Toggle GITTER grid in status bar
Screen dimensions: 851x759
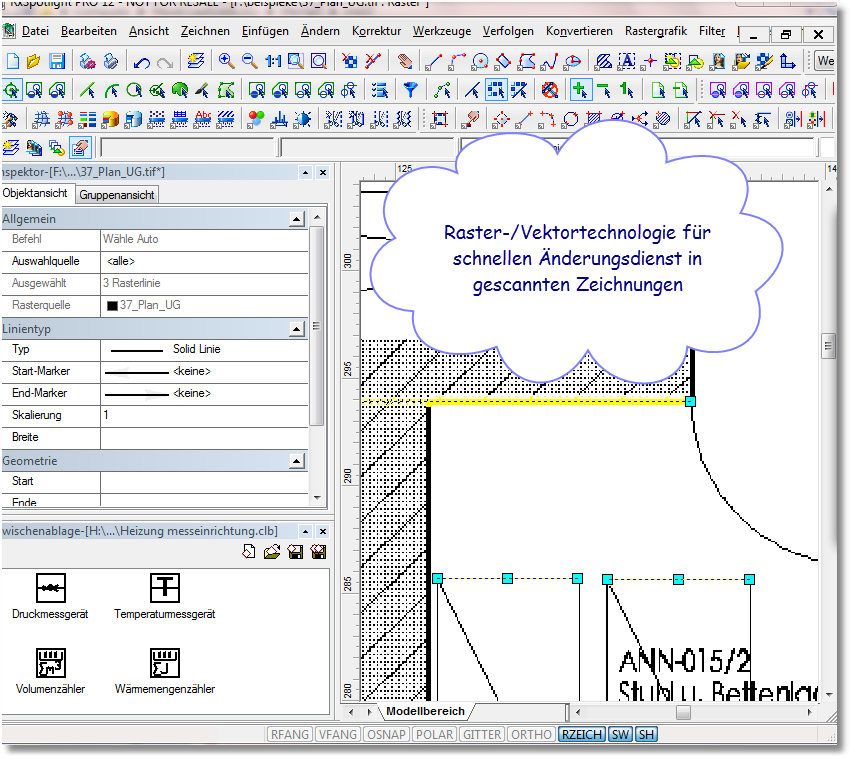[x=482, y=734]
